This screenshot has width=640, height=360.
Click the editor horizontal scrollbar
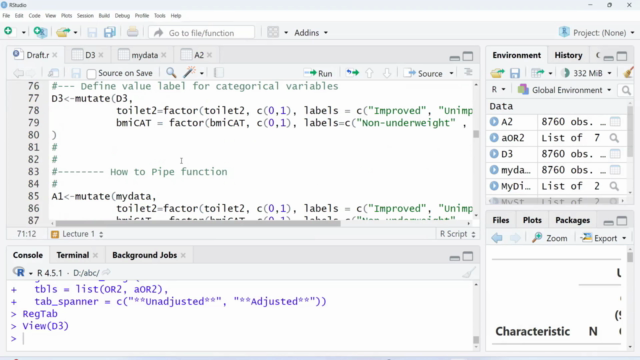[198, 223]
